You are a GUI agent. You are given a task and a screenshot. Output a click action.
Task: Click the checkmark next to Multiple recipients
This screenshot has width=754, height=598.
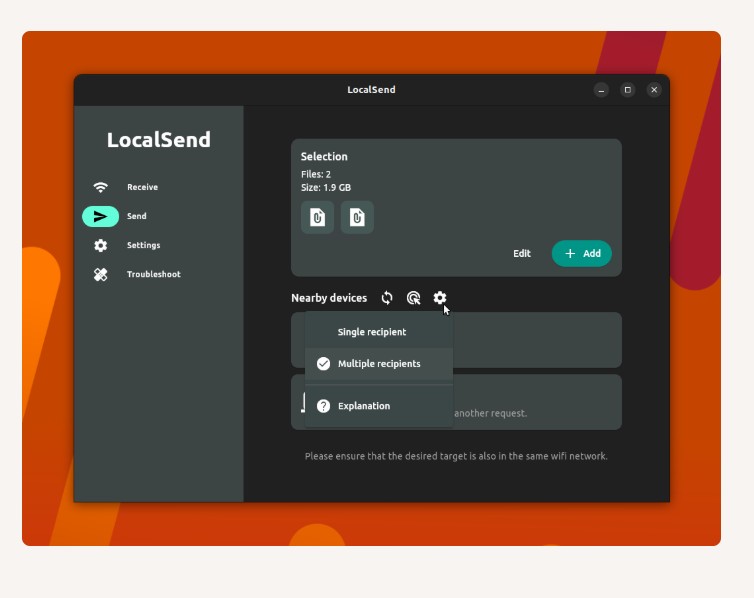click(x=324, y=364)
